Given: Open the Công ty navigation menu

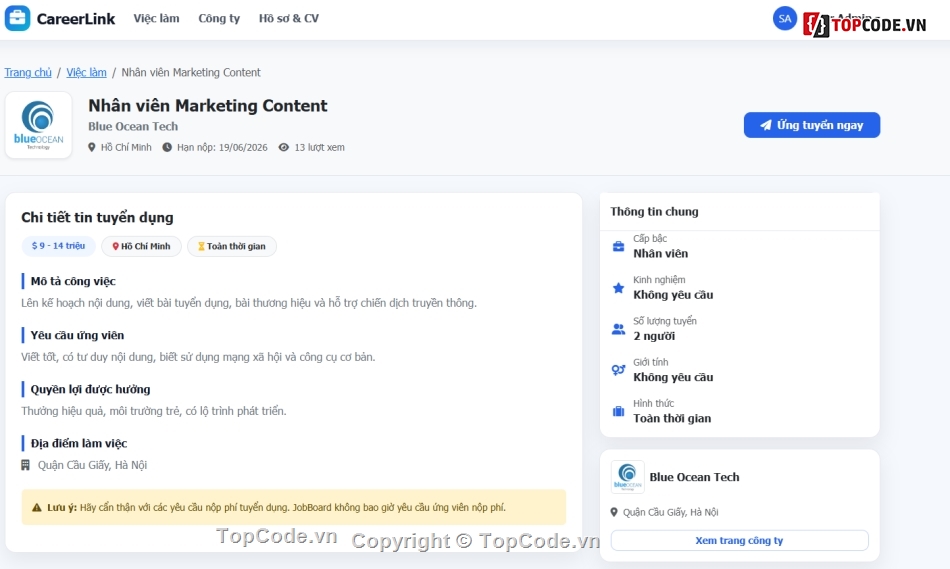Looking at the screenshot, I should pyautogui.click(x=219, y=18).
